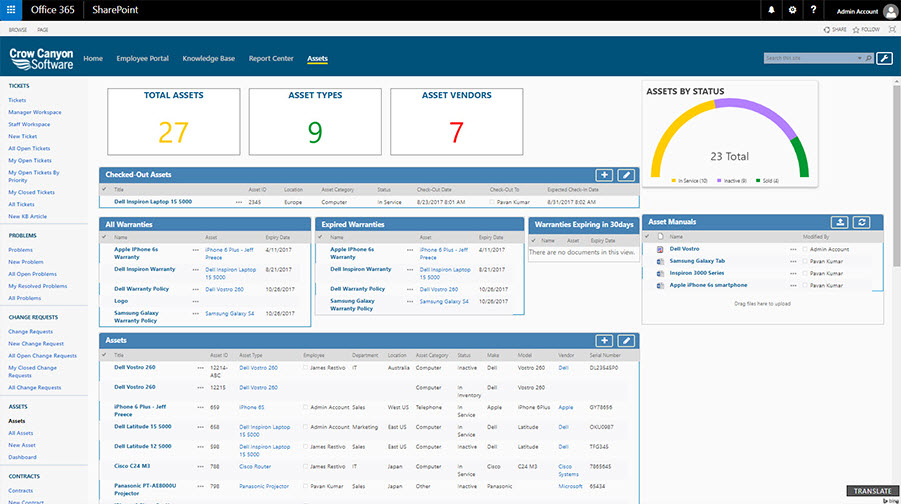
Task: Toggle the focus content icon
Action: point(892,29)
